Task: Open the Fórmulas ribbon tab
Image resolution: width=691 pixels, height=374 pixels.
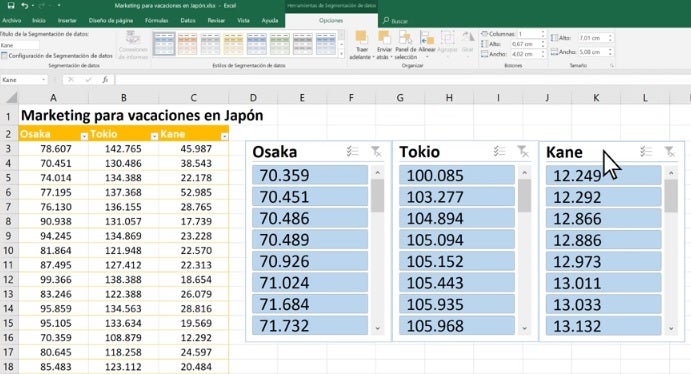Action: (156, 20)
